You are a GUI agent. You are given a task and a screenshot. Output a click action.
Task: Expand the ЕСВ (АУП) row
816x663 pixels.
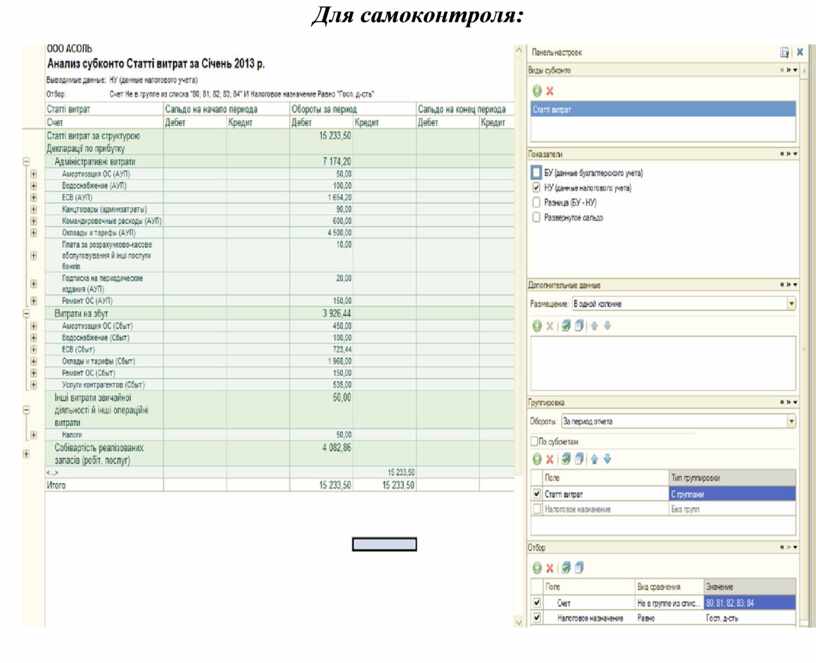34,197
